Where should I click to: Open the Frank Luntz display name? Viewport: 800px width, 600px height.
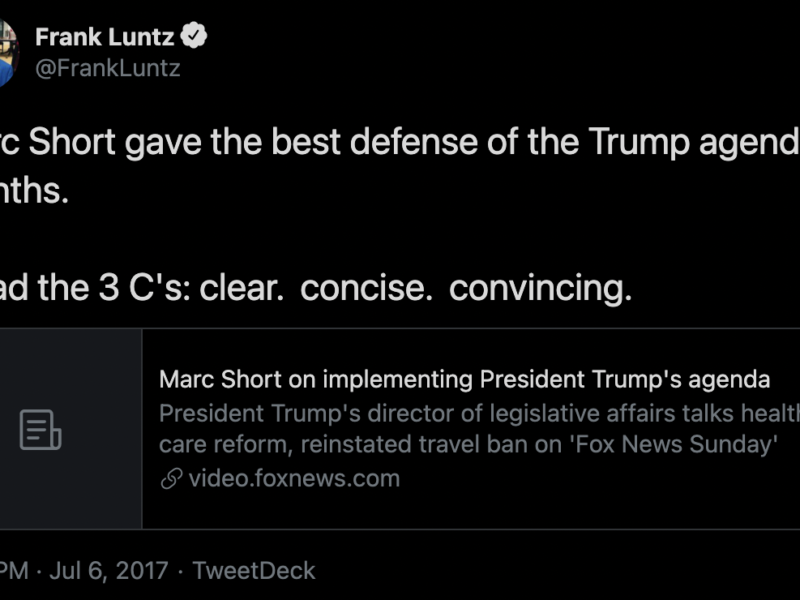(104, 37)
